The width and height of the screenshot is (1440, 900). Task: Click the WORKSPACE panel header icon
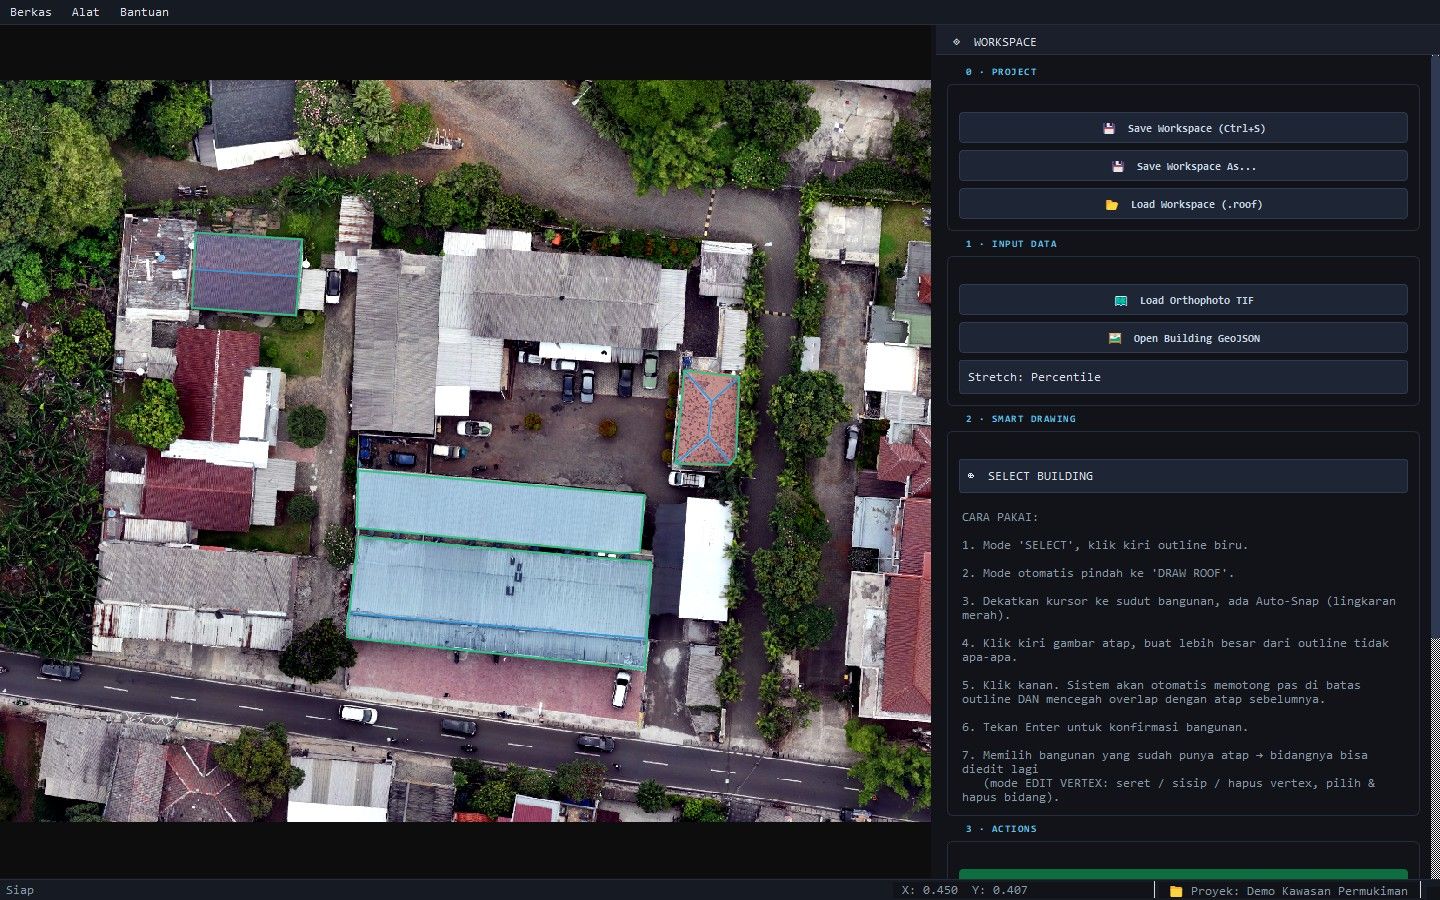coord(956,42)
